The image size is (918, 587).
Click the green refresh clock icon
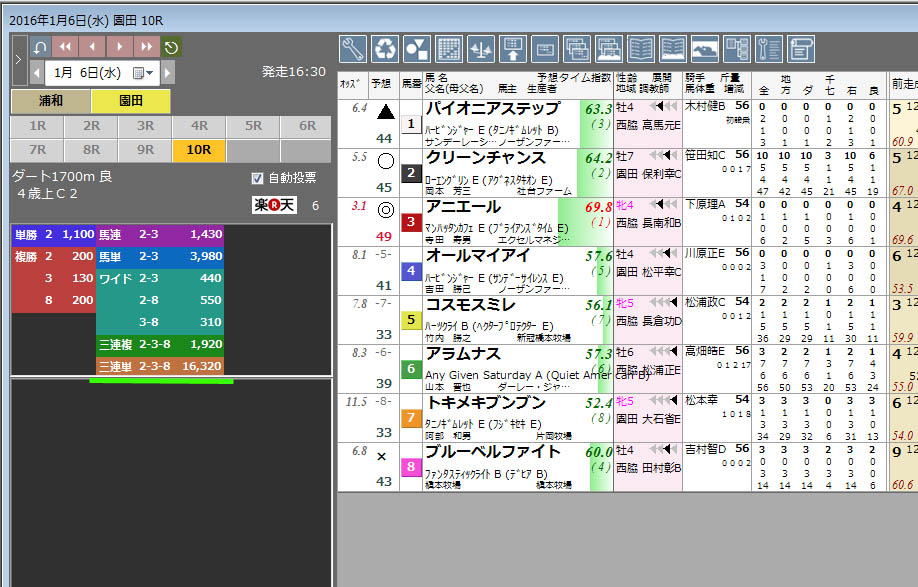coord(171,47)
